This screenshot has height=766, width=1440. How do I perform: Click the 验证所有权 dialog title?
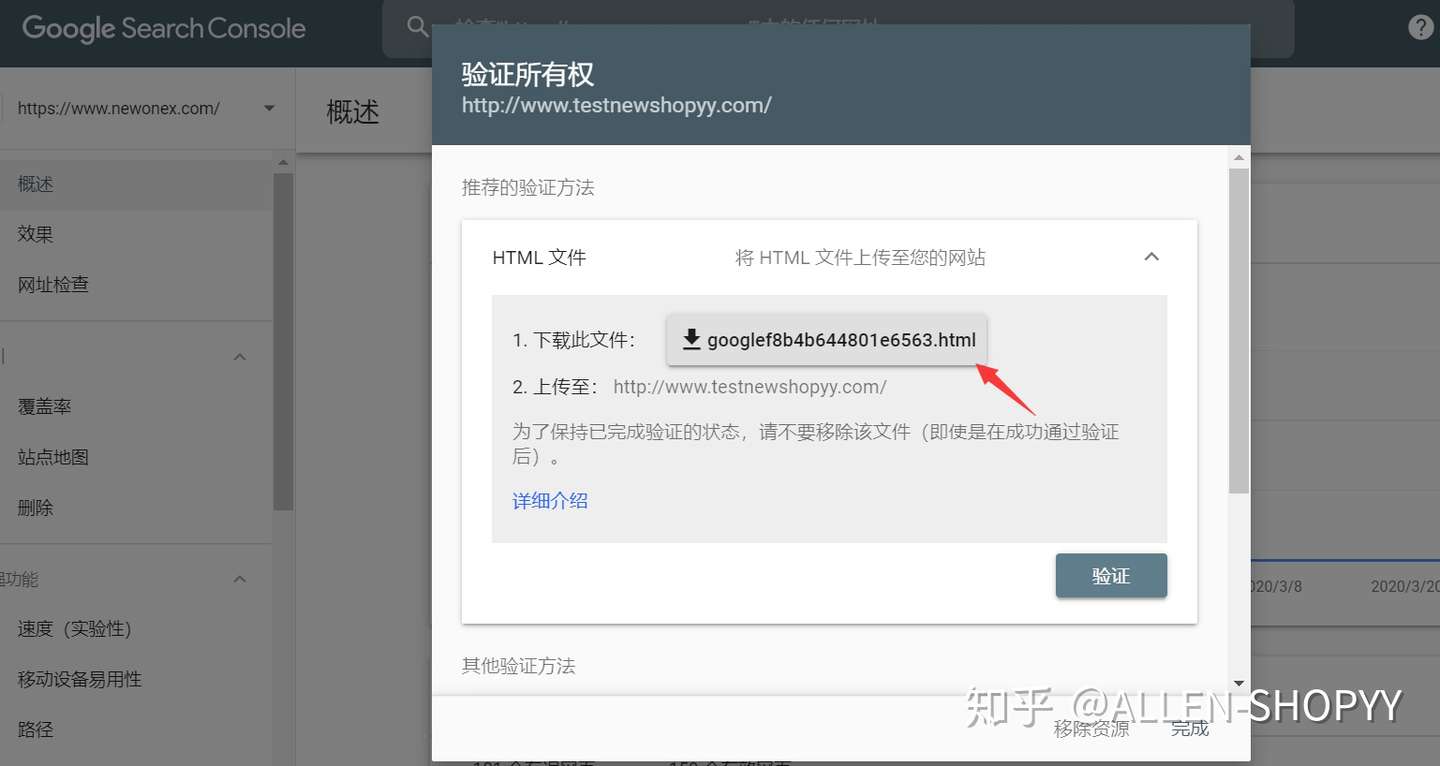point(528,74)
